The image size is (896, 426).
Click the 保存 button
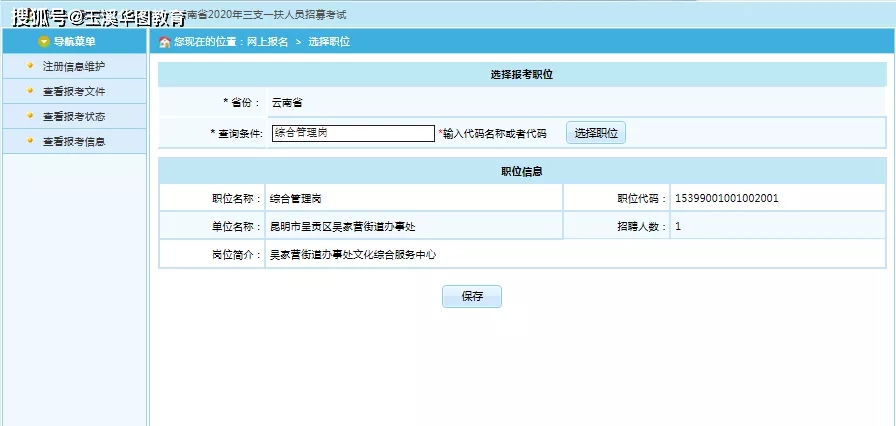(472, 296)
